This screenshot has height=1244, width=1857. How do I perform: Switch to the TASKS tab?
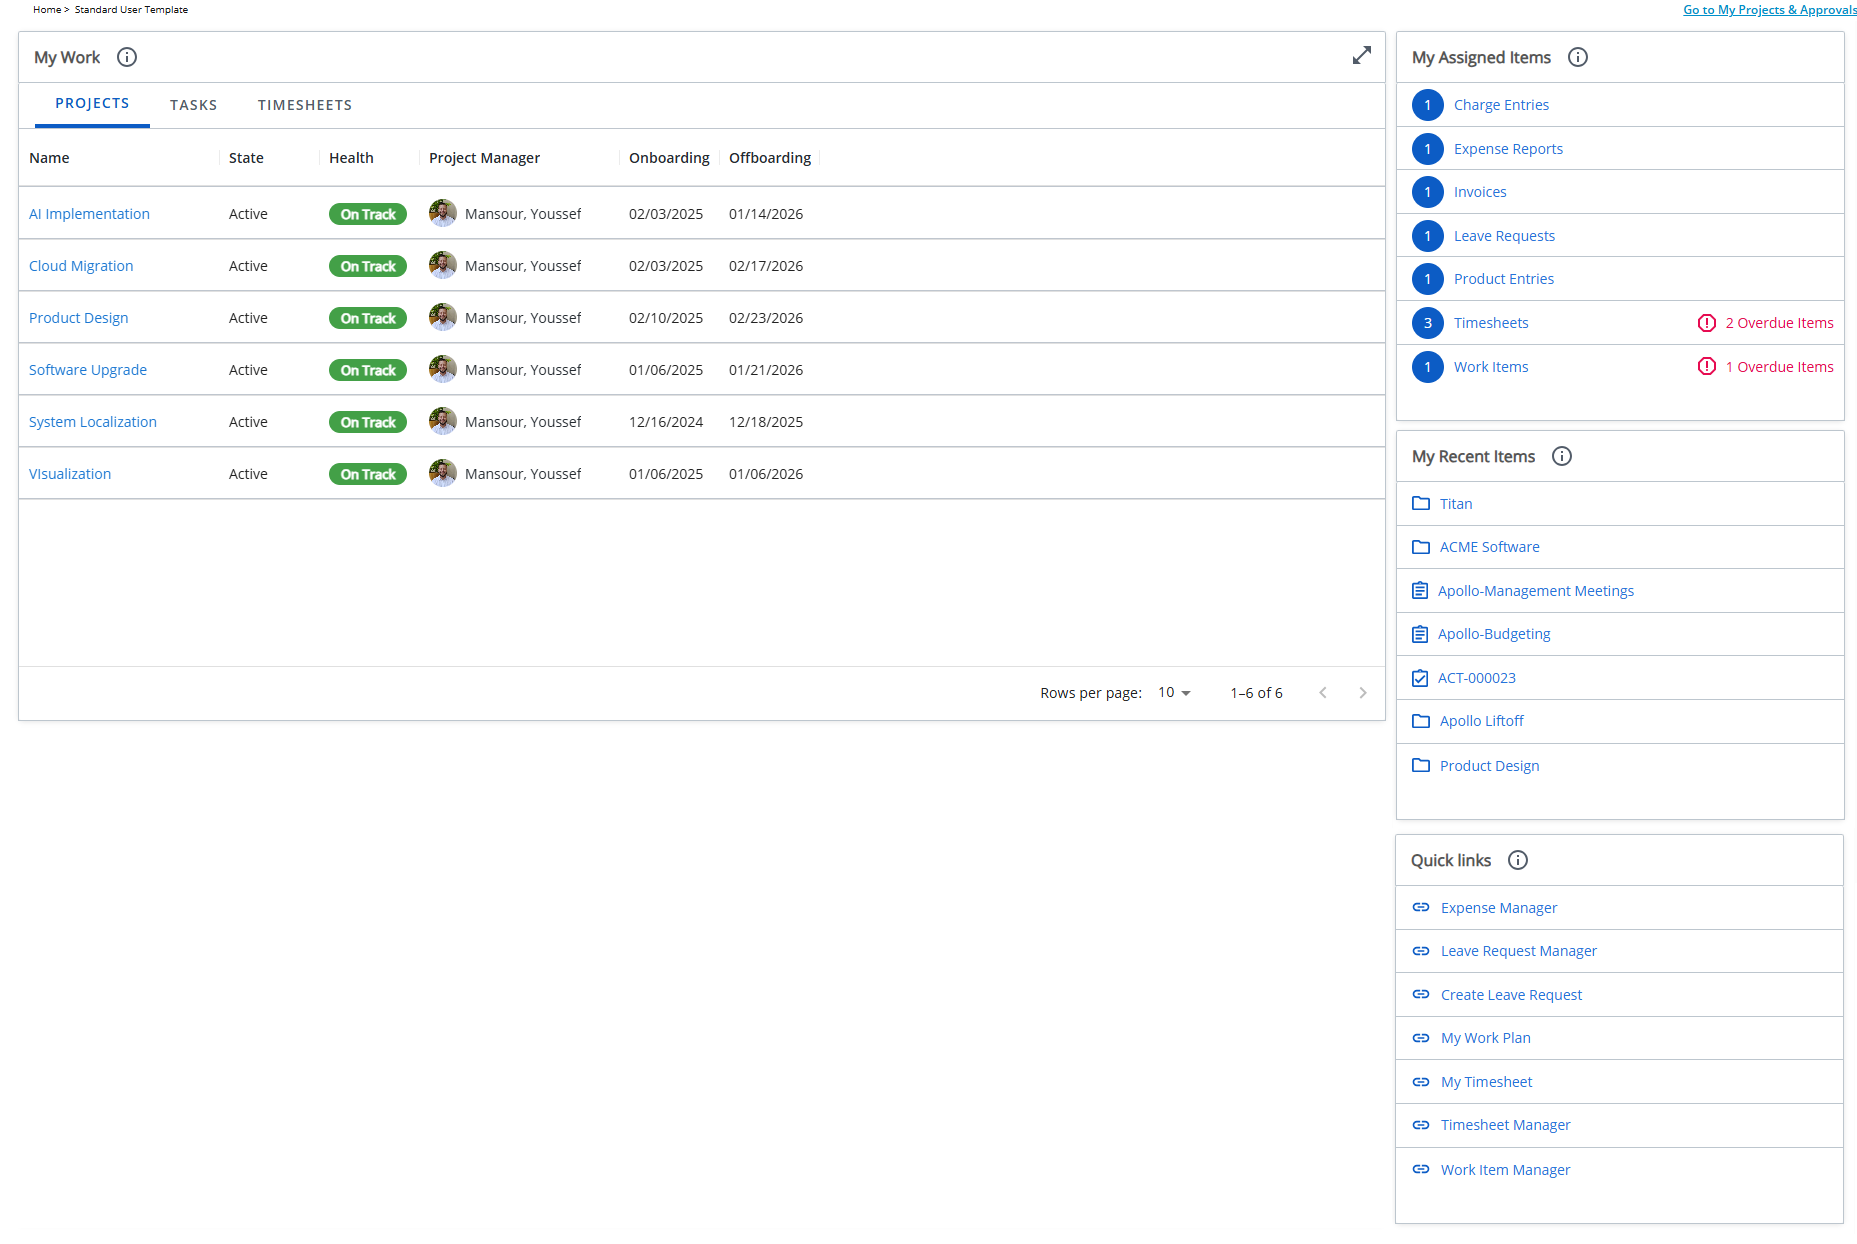tap(194, 104)
